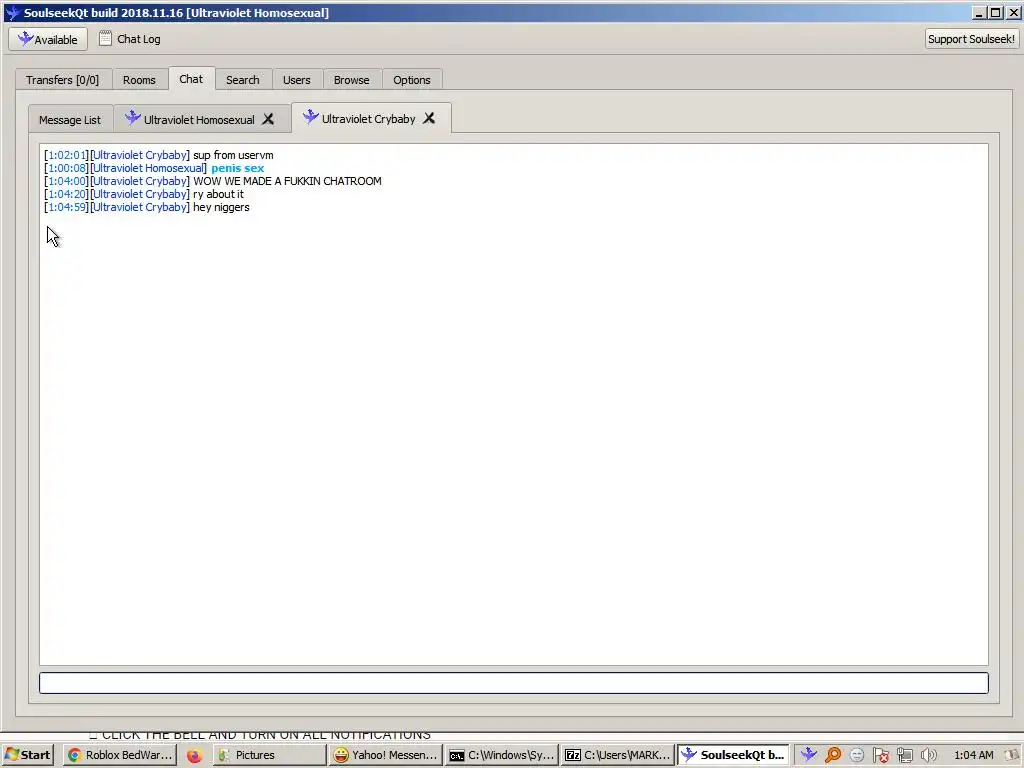The image size is (1024, 768).
Task: Click the 'ry about it' message
Action: pos(218,194)
